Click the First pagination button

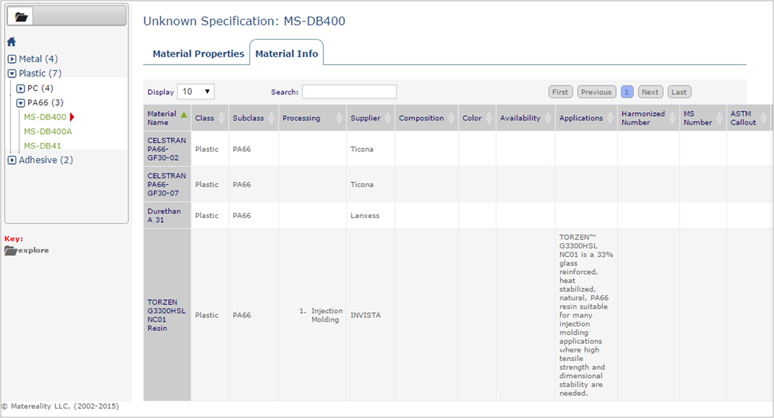tap(560, 92)
